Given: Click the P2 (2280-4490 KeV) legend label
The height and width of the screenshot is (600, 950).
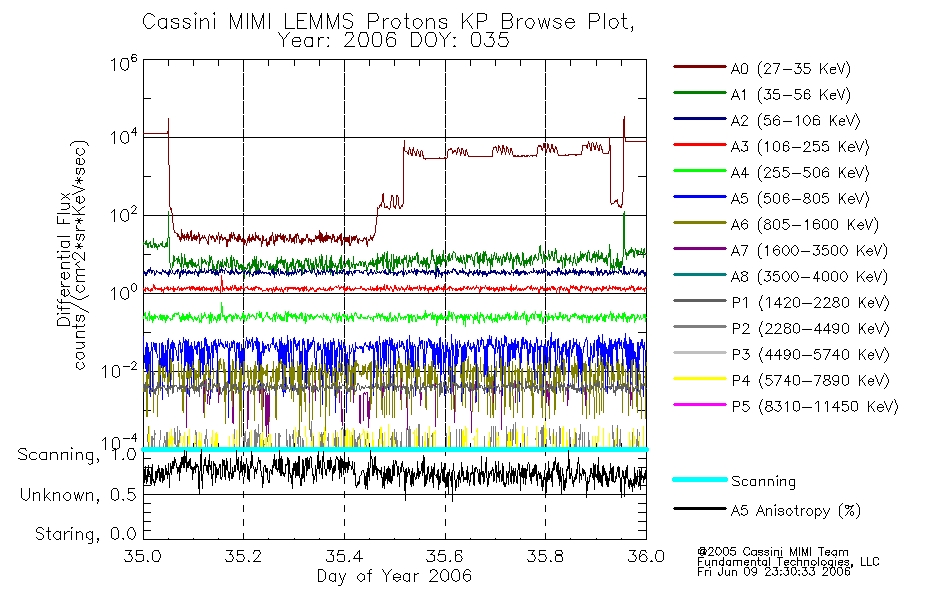Looking at the screenshot, I should click(x=810, y=329).
